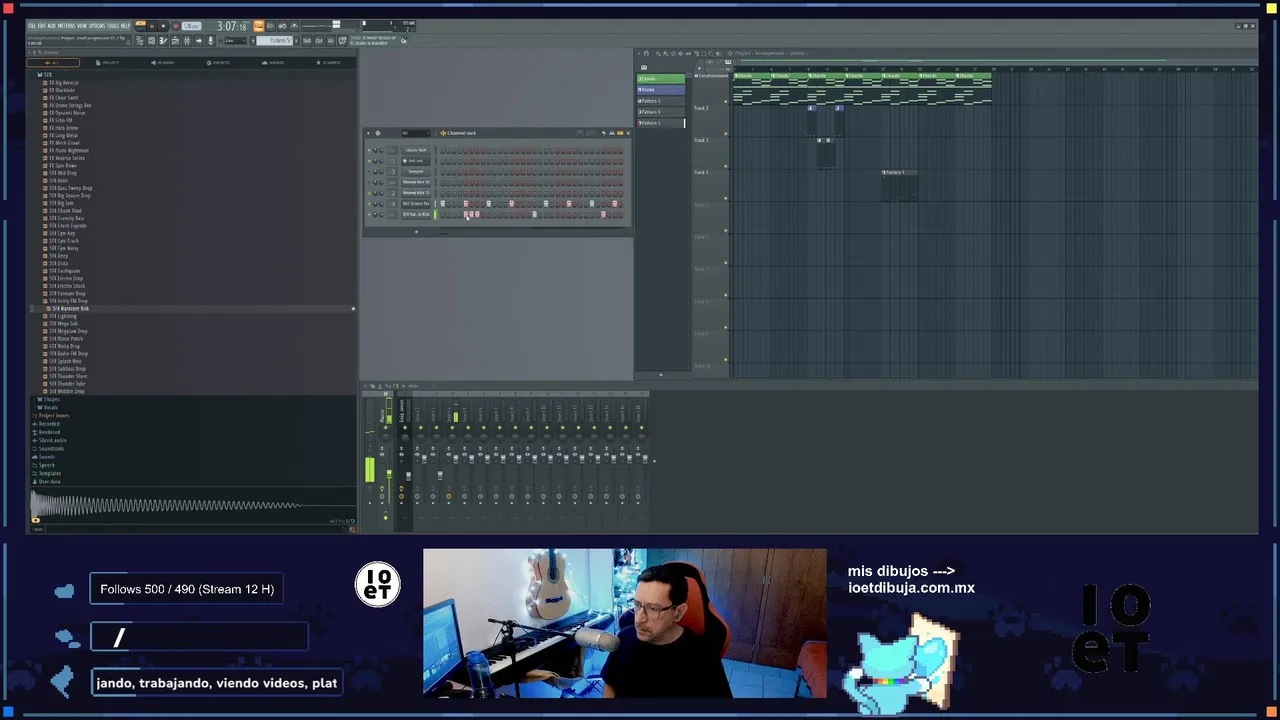1280x720 pixels.
Task: Select FX Big Reverse sample
Action: coord(66,83)
